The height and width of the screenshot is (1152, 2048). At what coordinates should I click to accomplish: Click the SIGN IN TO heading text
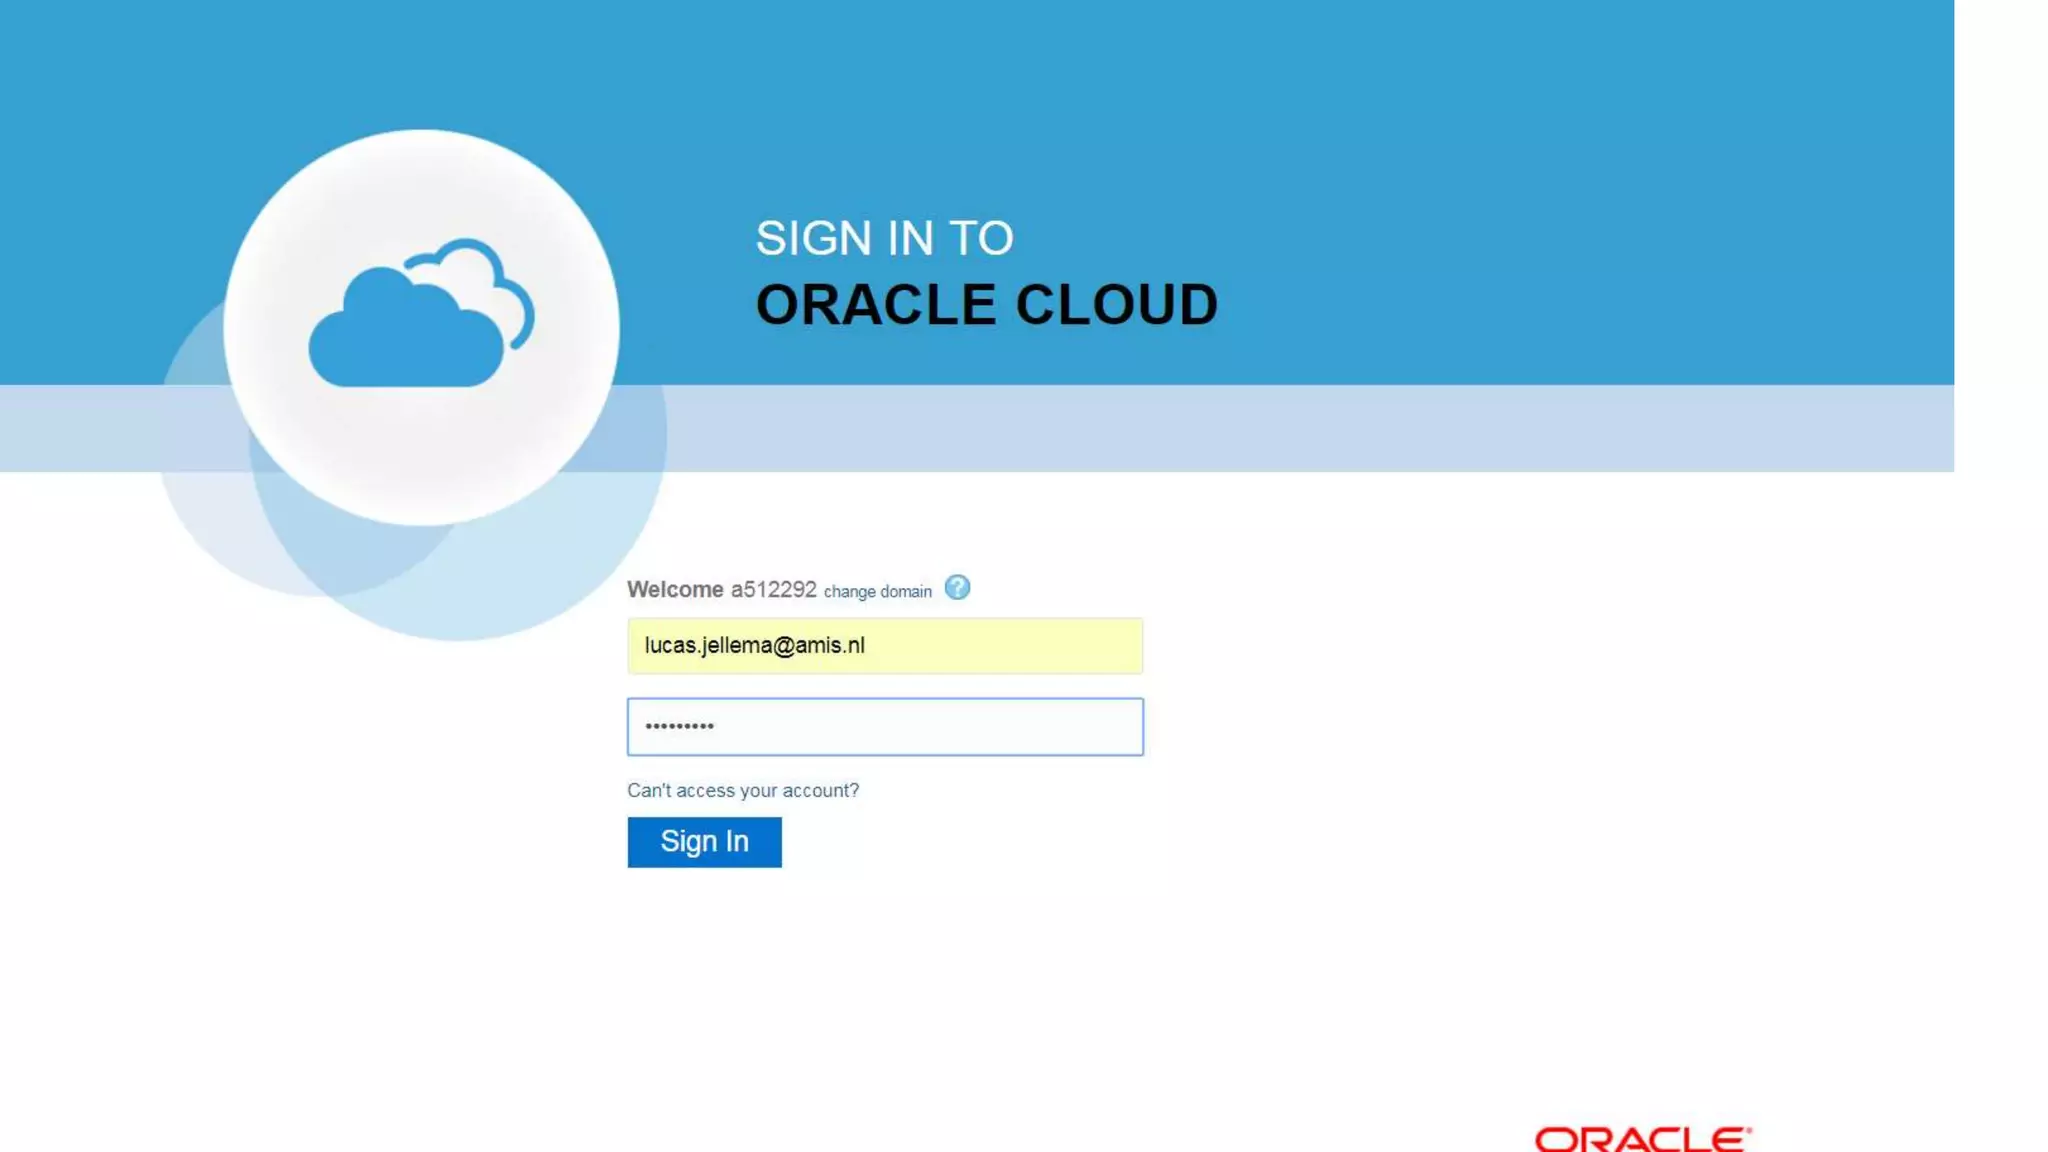pyautogui.click(x=884, y=239)
